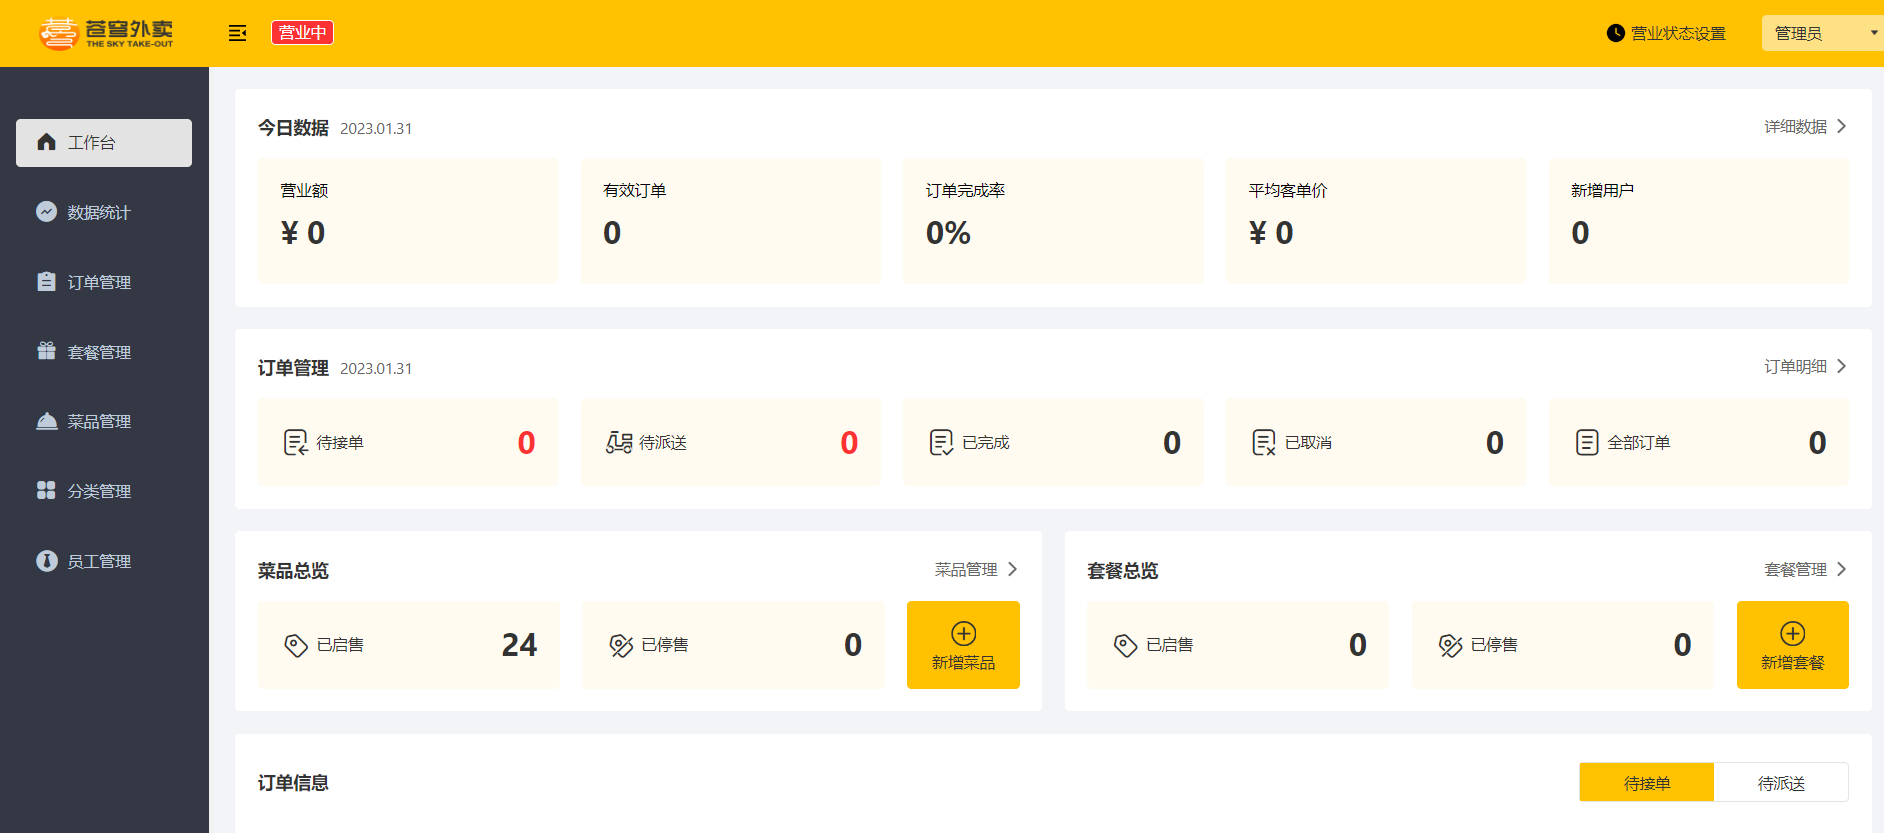Click the 苍穹外卖 logo
The image size is (1884, 833).
coord(106,33)
